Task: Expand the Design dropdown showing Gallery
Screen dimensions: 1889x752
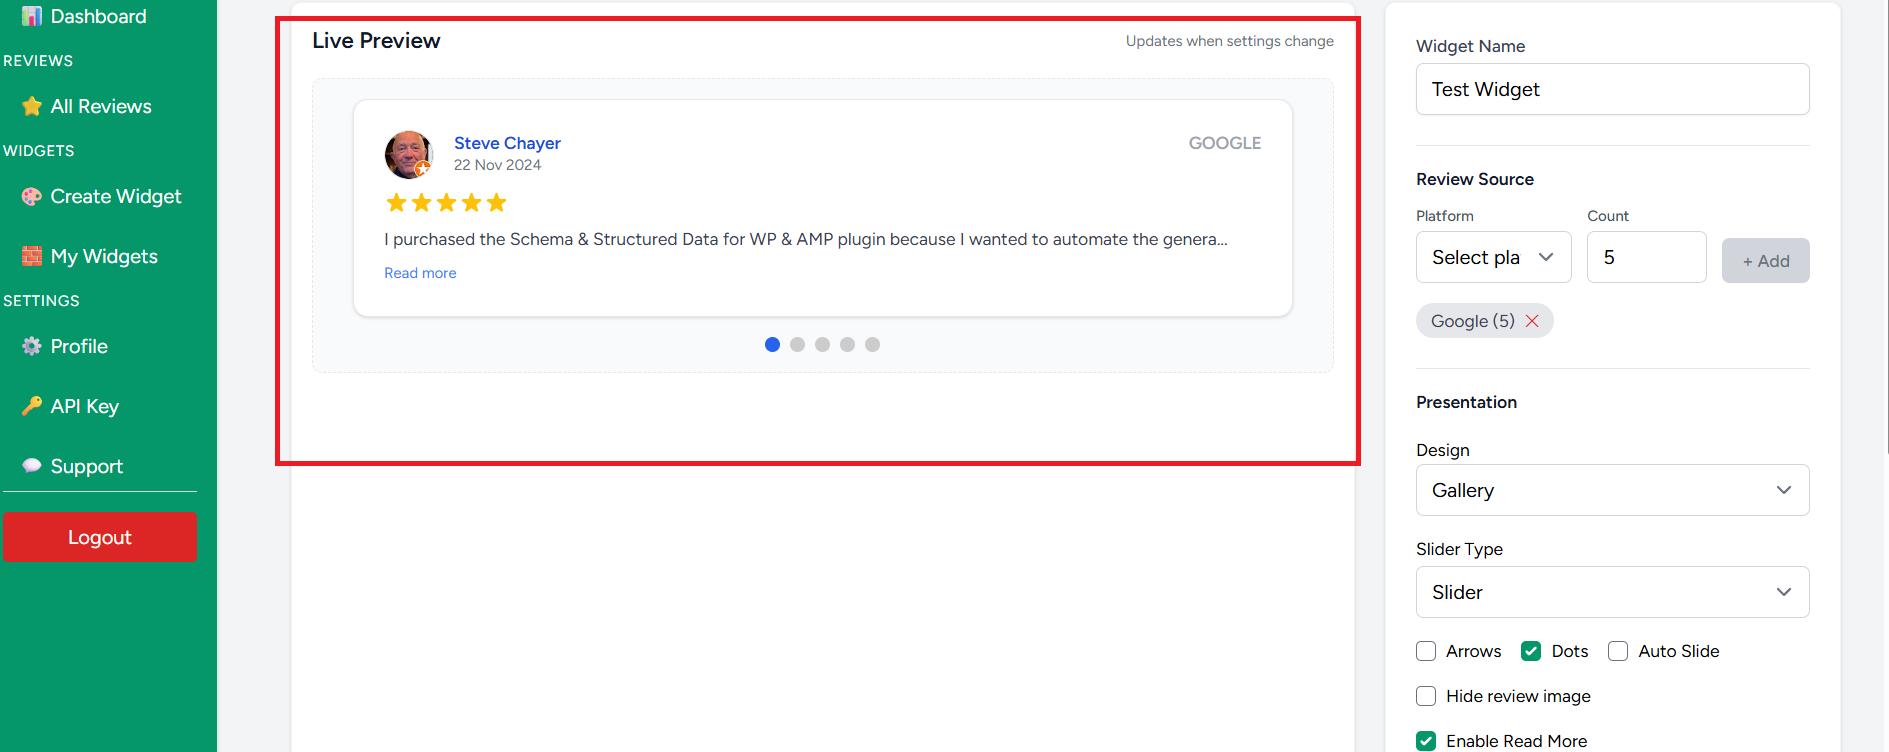Action: pyautogui.click(x=1612, y=490)
